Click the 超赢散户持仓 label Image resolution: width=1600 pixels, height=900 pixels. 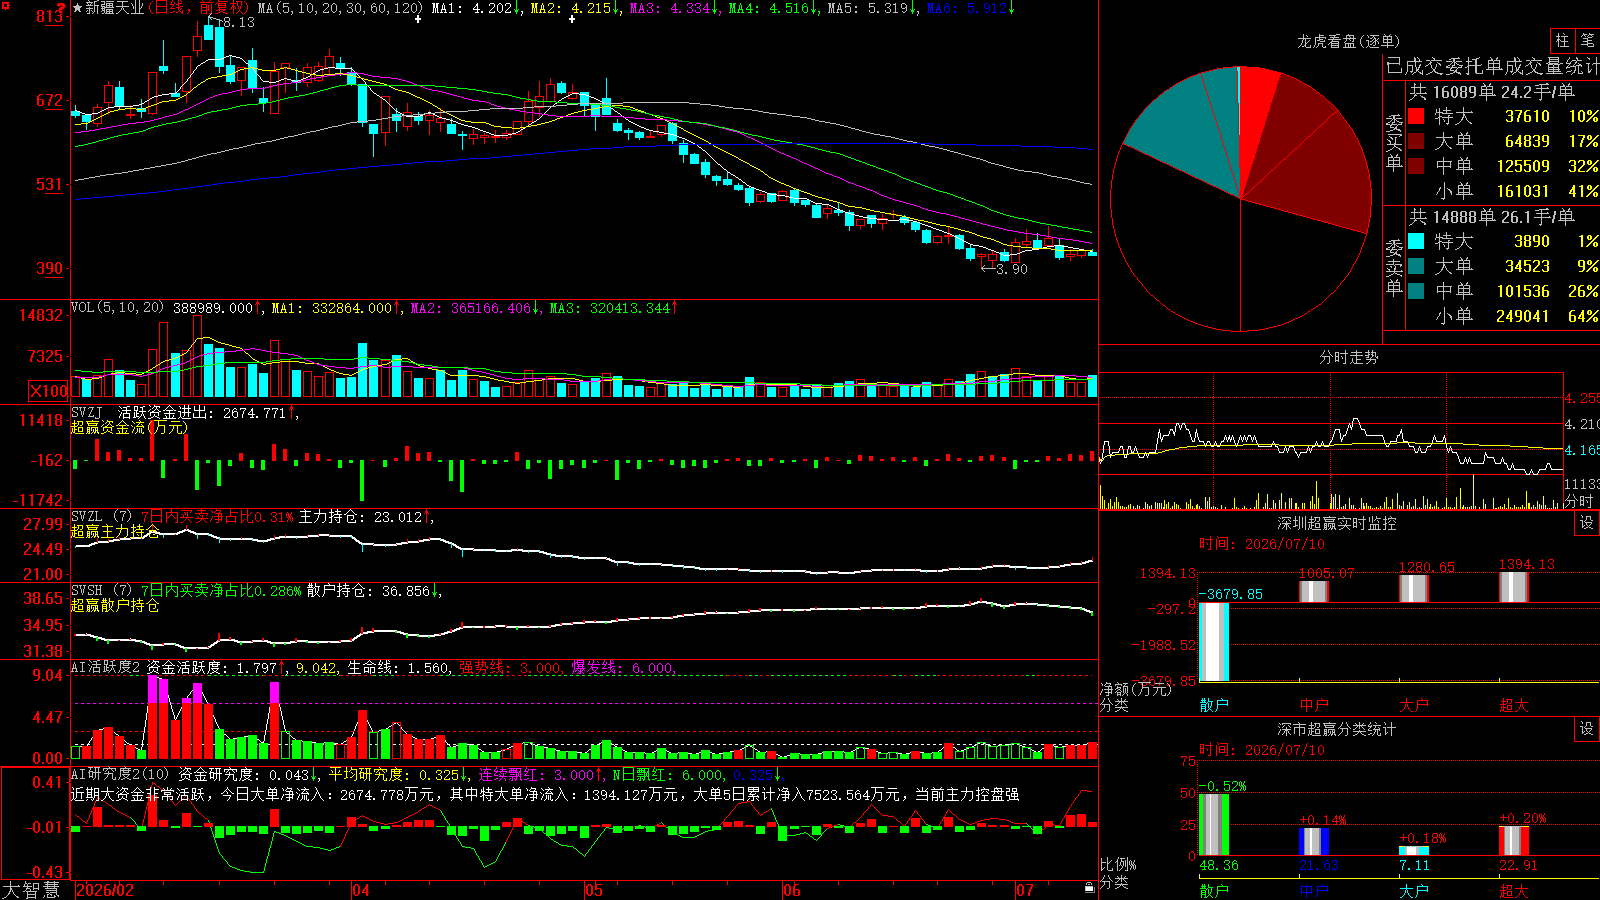click(x=115, y=605)
